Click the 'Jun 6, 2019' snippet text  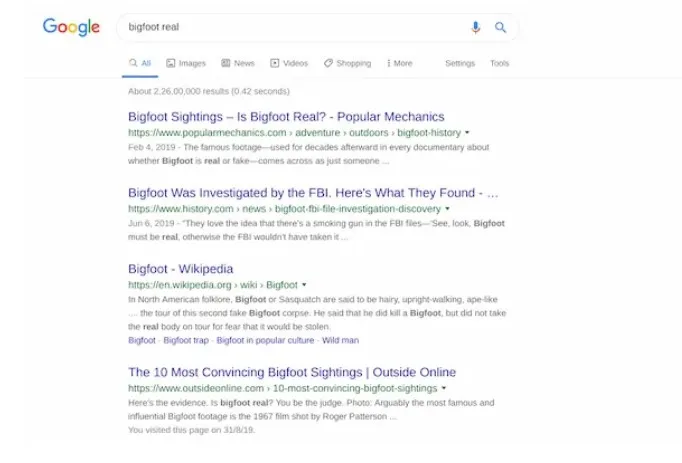coord(151,224)
